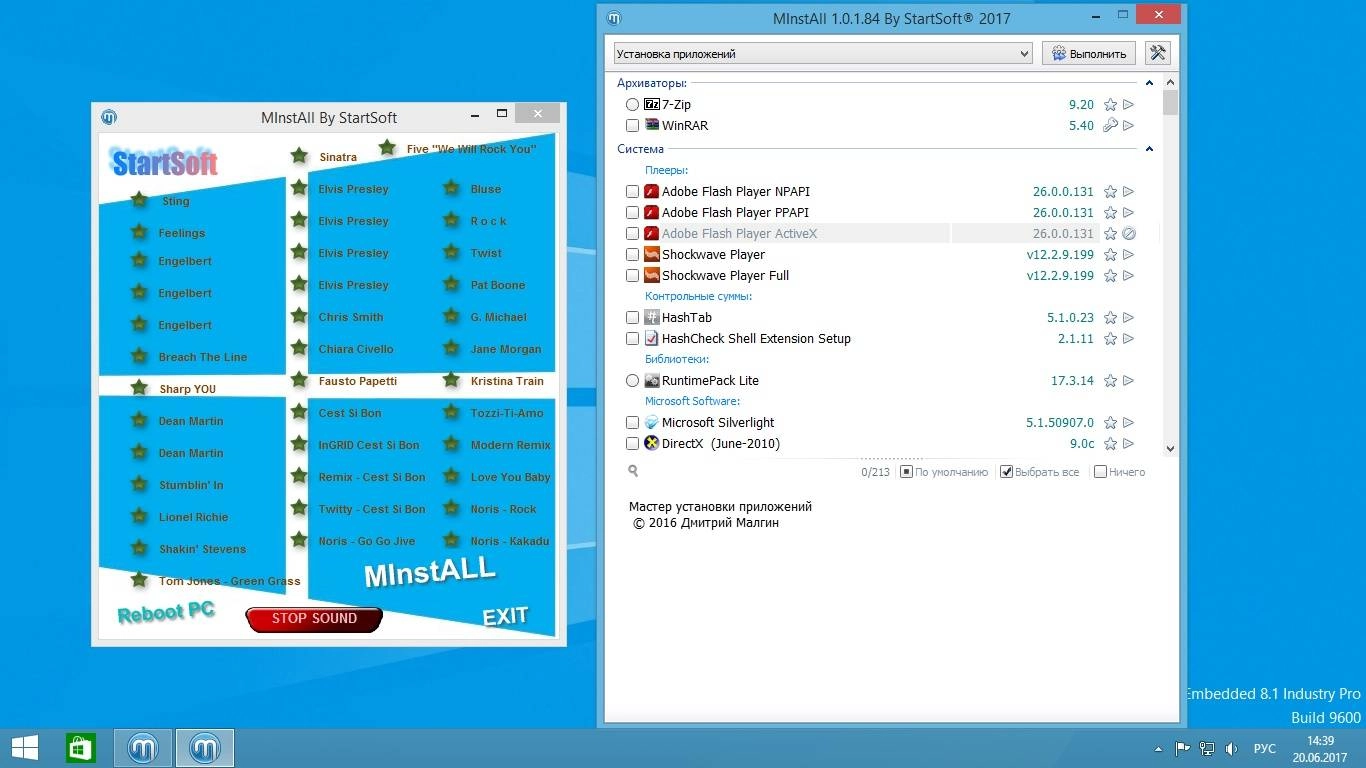Select the 7-Zip radio button
The height and width of the screenshot is (768, 1366).
(633, 104)
